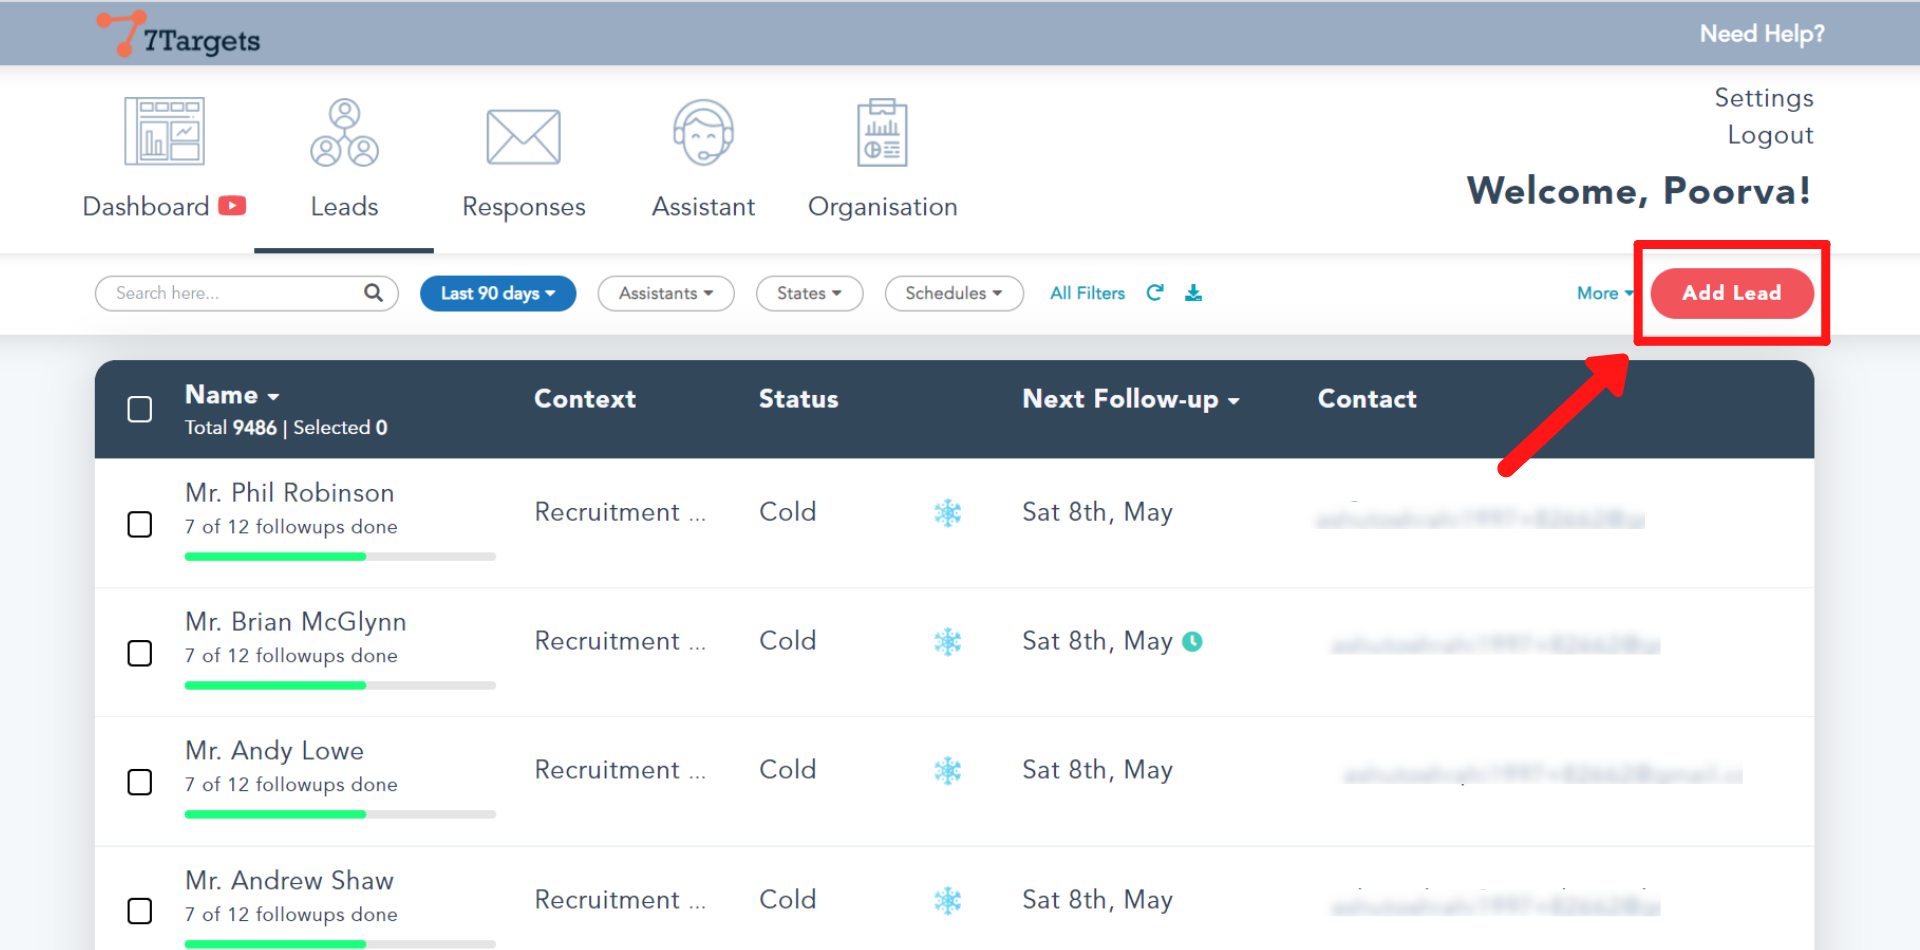Play the Dashboard video icon
Image resolution: width=1920 pixels, height=950 pixels.
232,206
